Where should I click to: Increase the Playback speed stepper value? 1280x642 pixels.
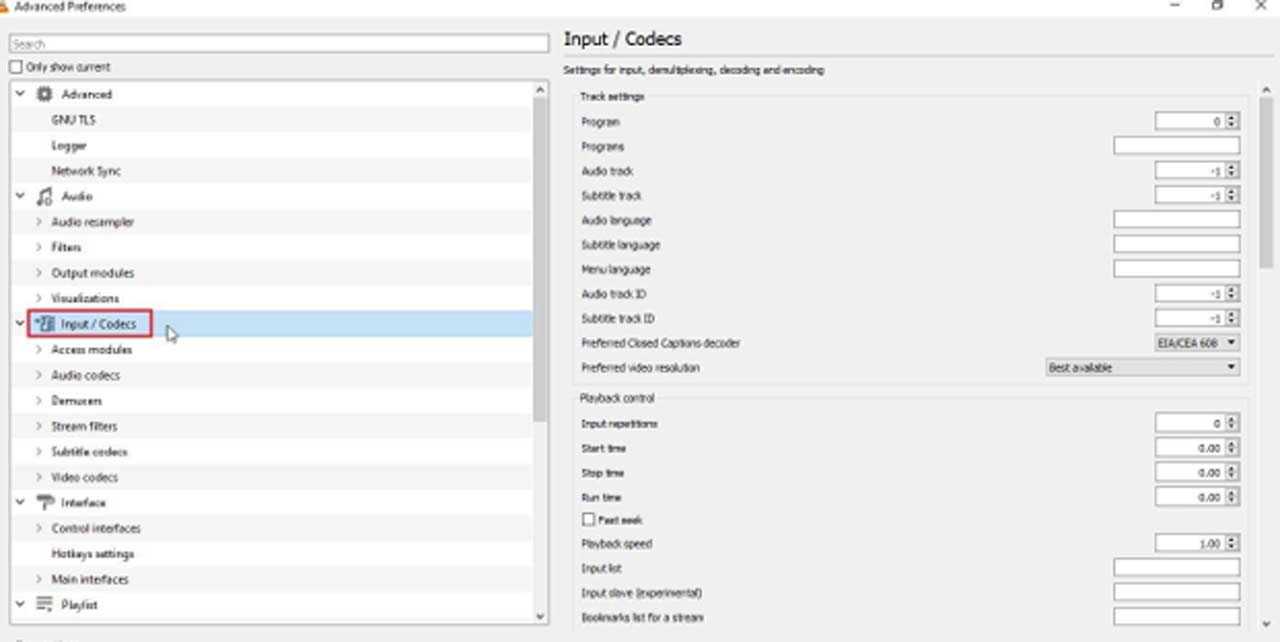click(x=1232, y=540)
